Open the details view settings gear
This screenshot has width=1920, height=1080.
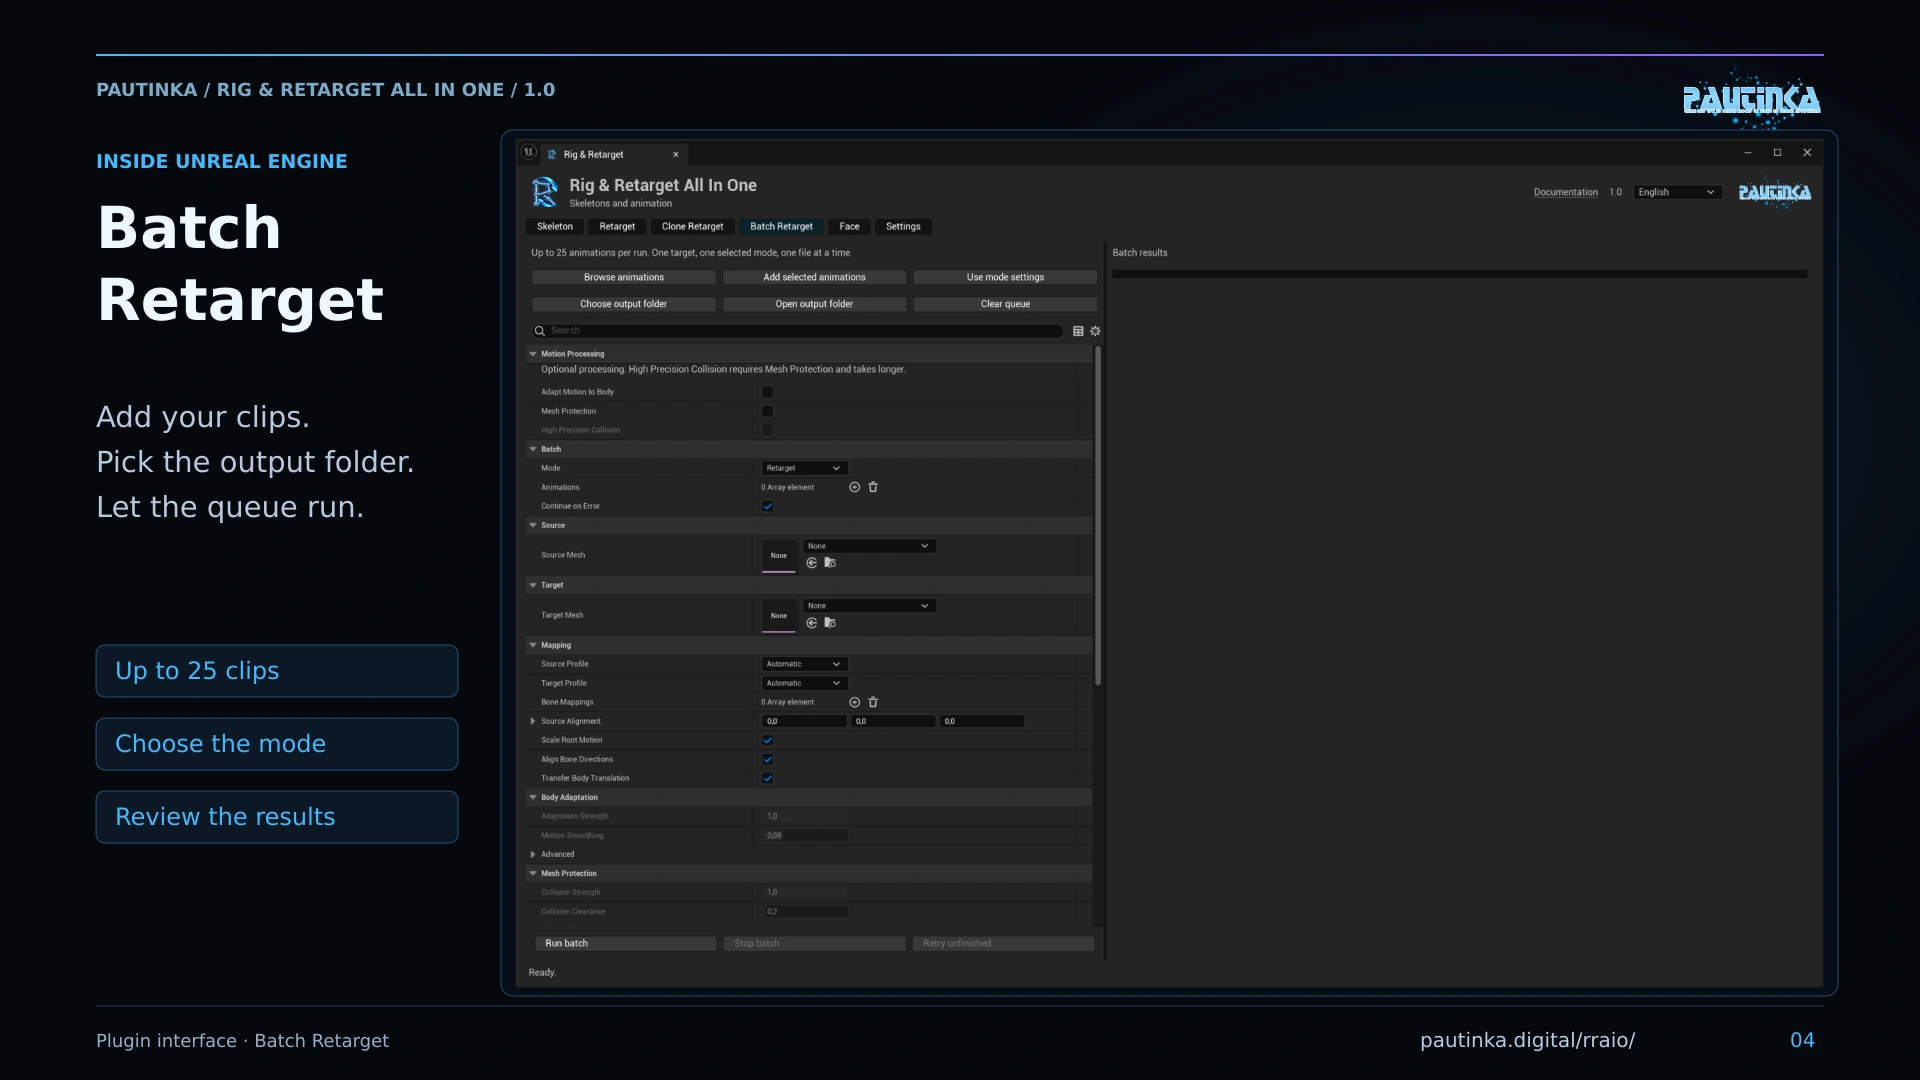[1095, 331]
